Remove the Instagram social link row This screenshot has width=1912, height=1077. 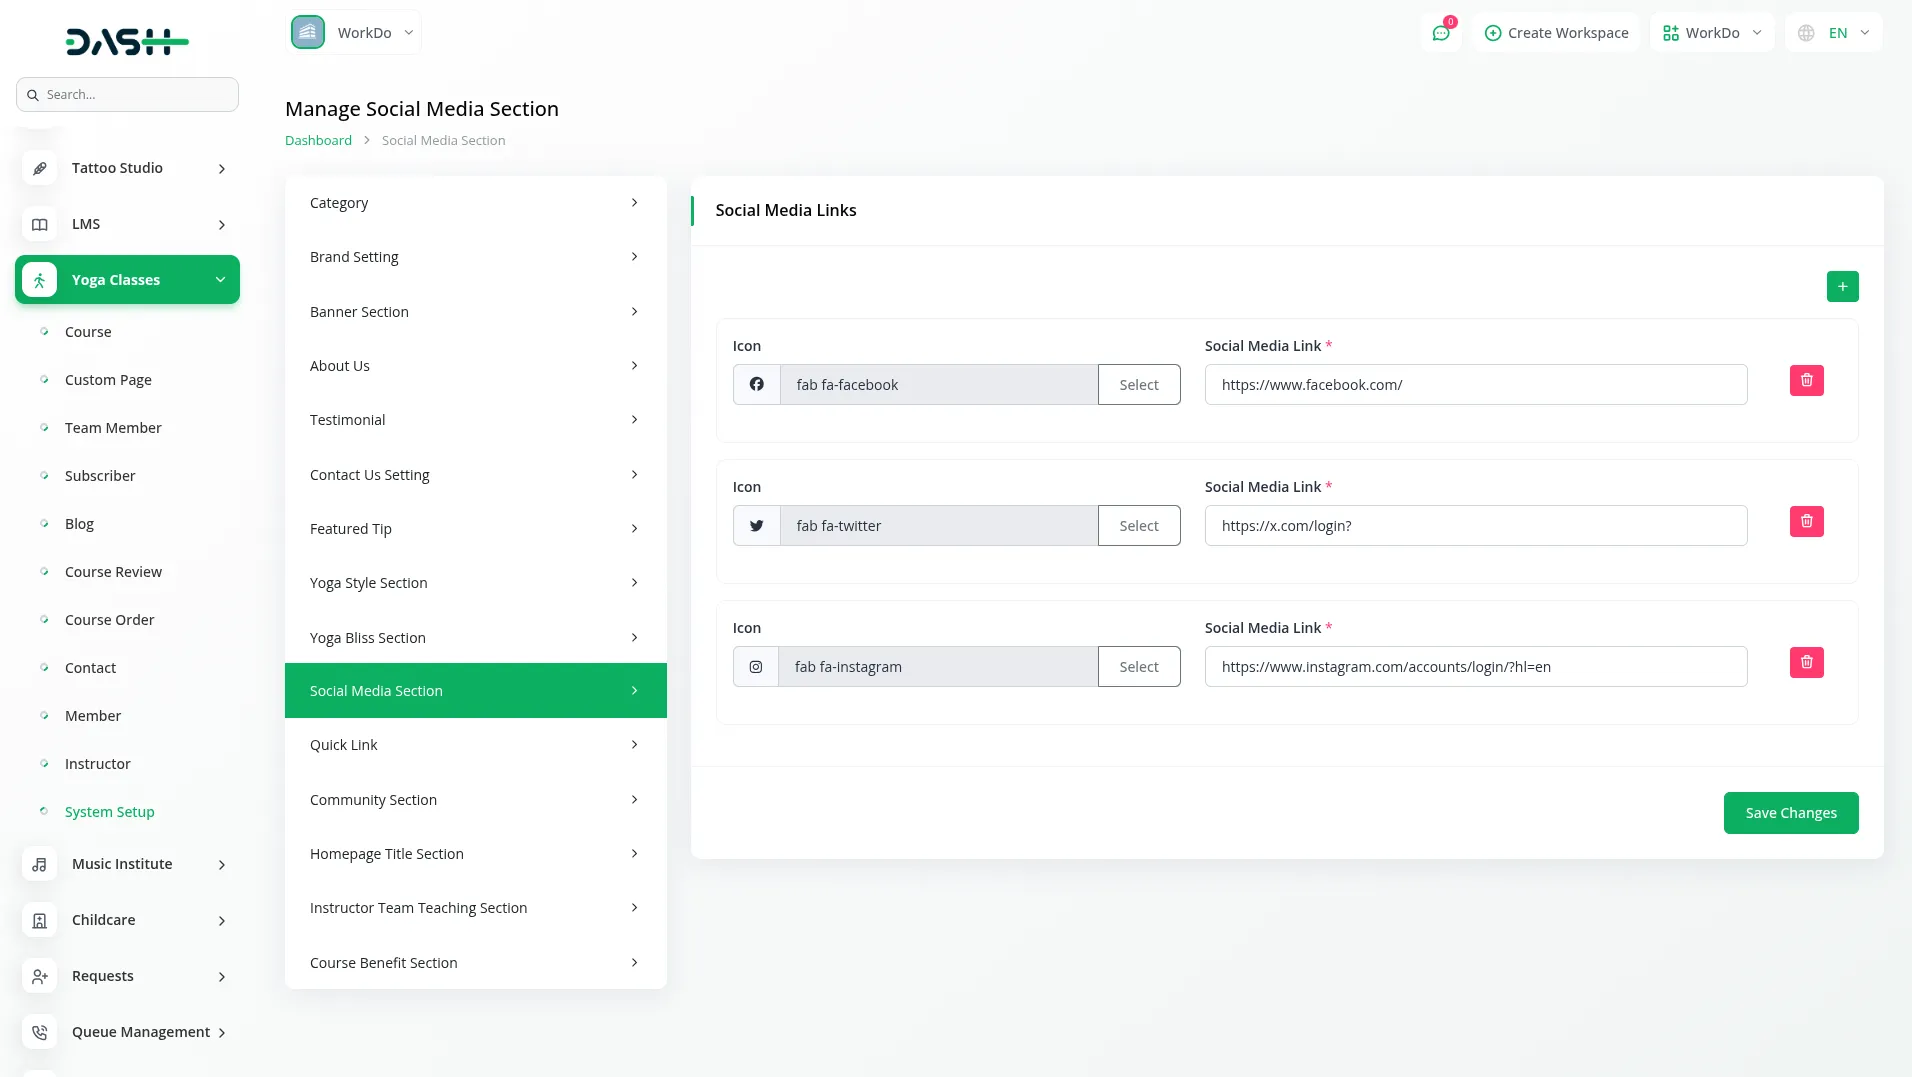1806,663
